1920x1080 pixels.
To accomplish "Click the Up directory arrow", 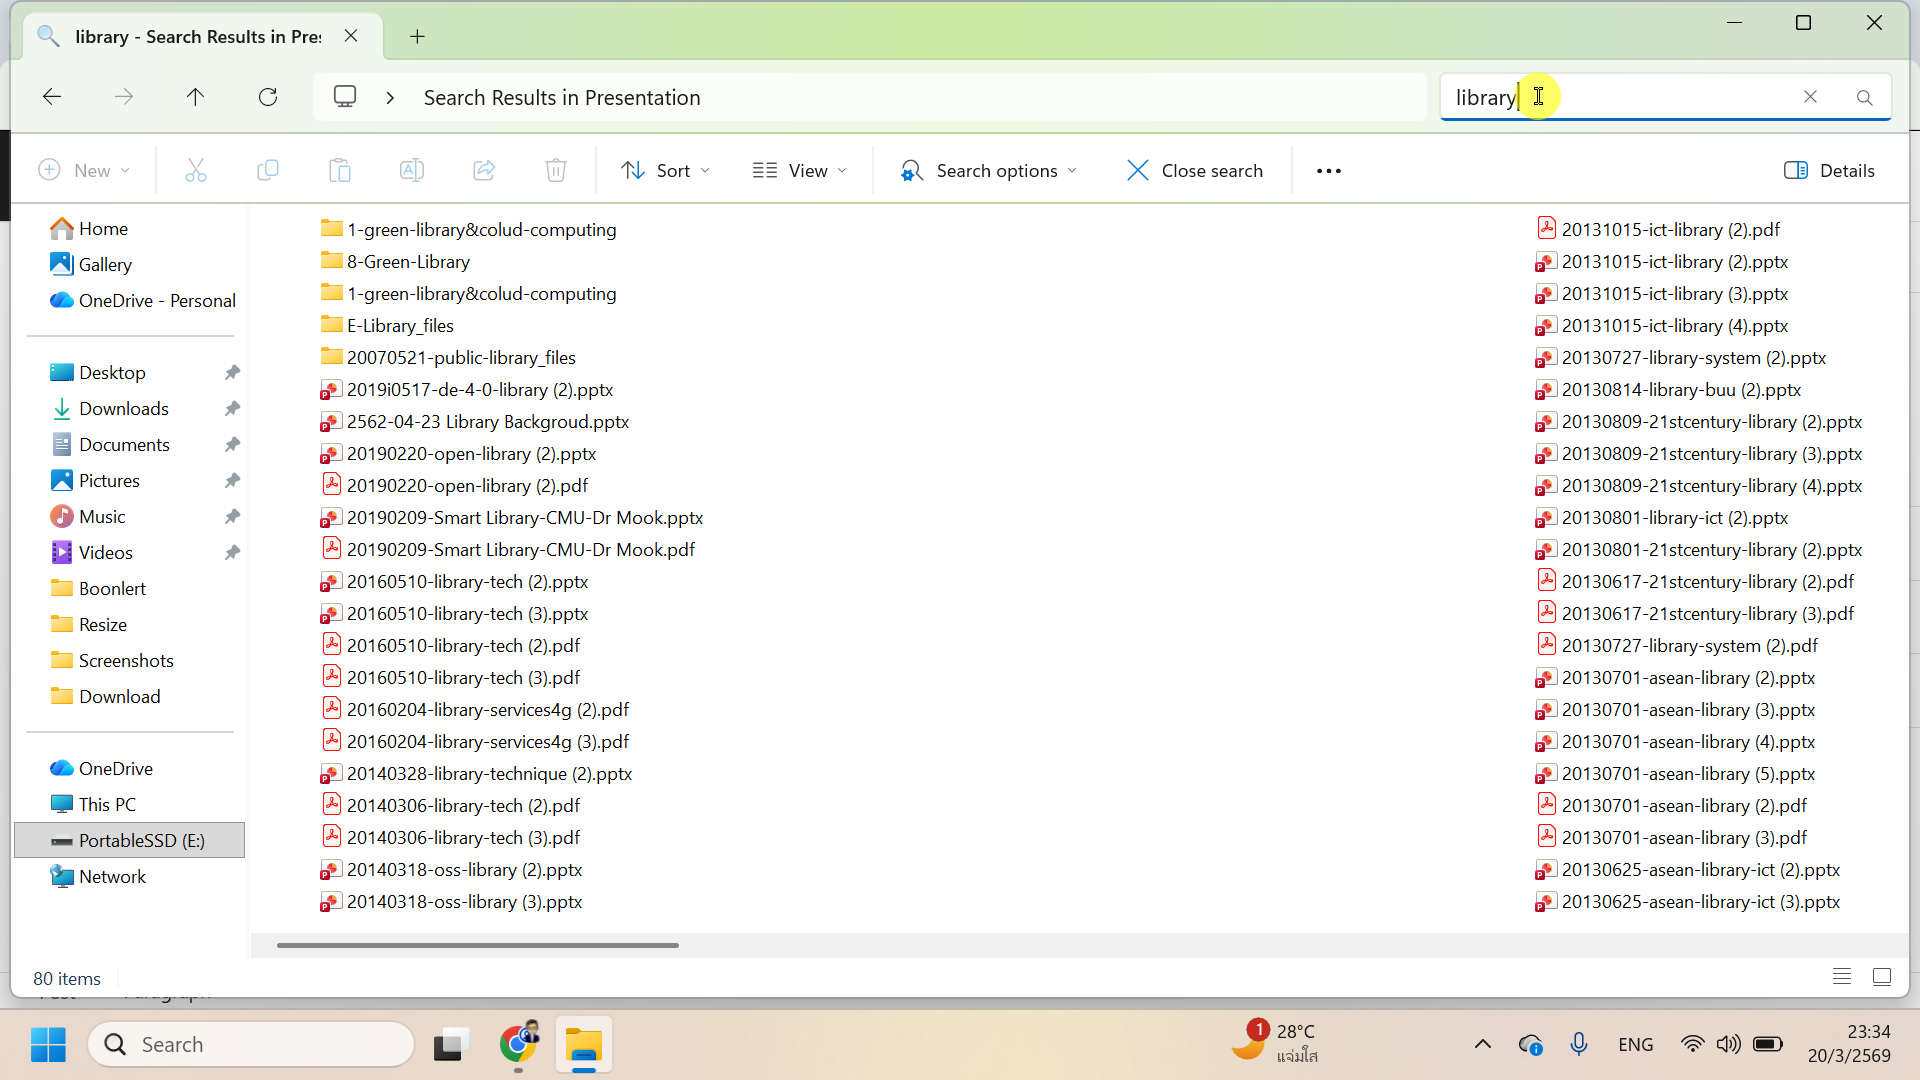I will click(x=195, y=97).
